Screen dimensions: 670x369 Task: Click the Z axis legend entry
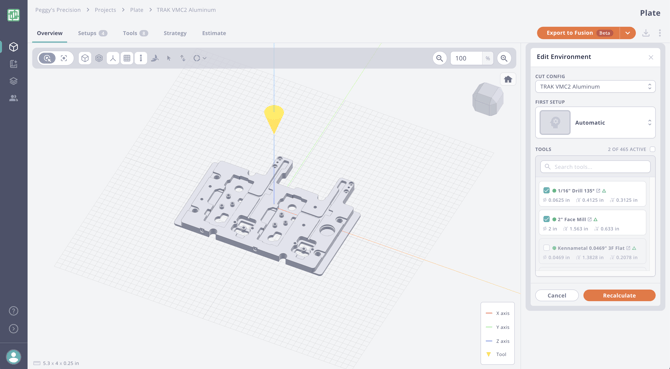pyautogui.click(x=498, y=341)
